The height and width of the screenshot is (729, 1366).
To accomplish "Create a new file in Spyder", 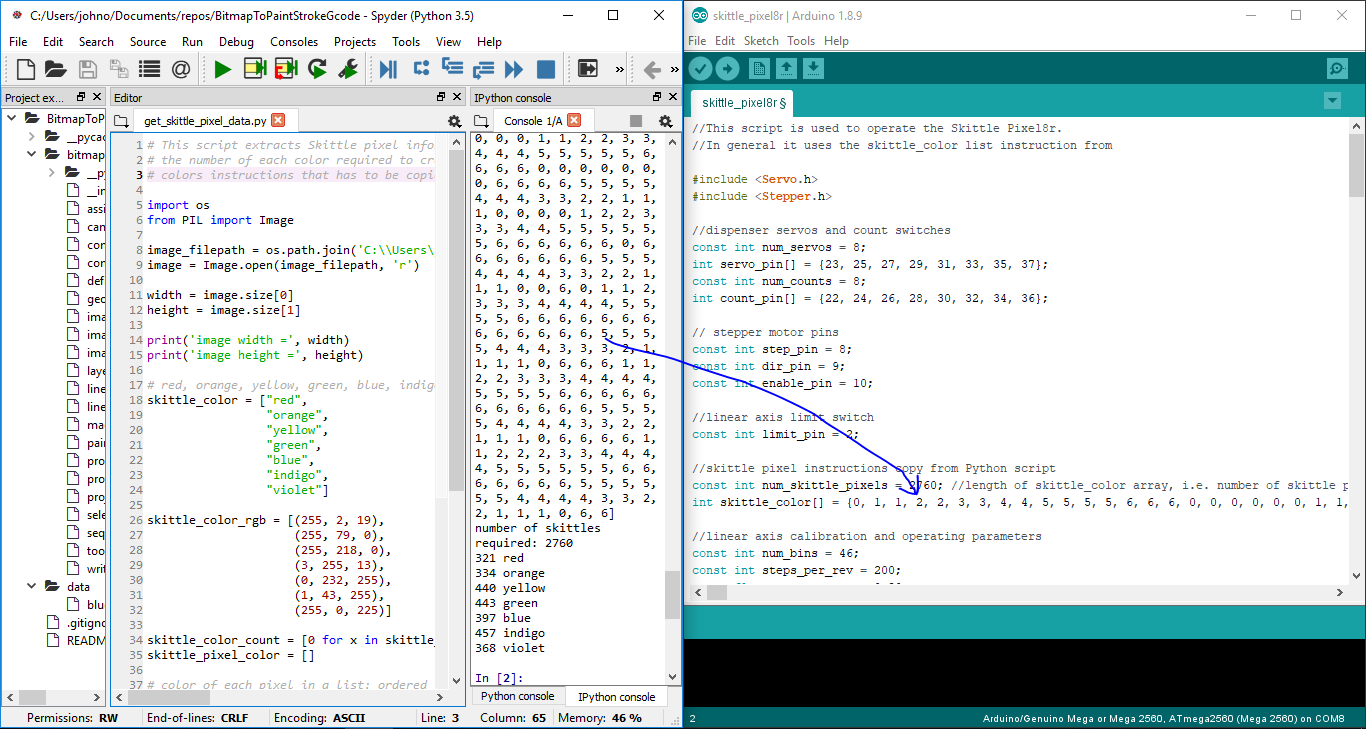I will pos(25,69).
